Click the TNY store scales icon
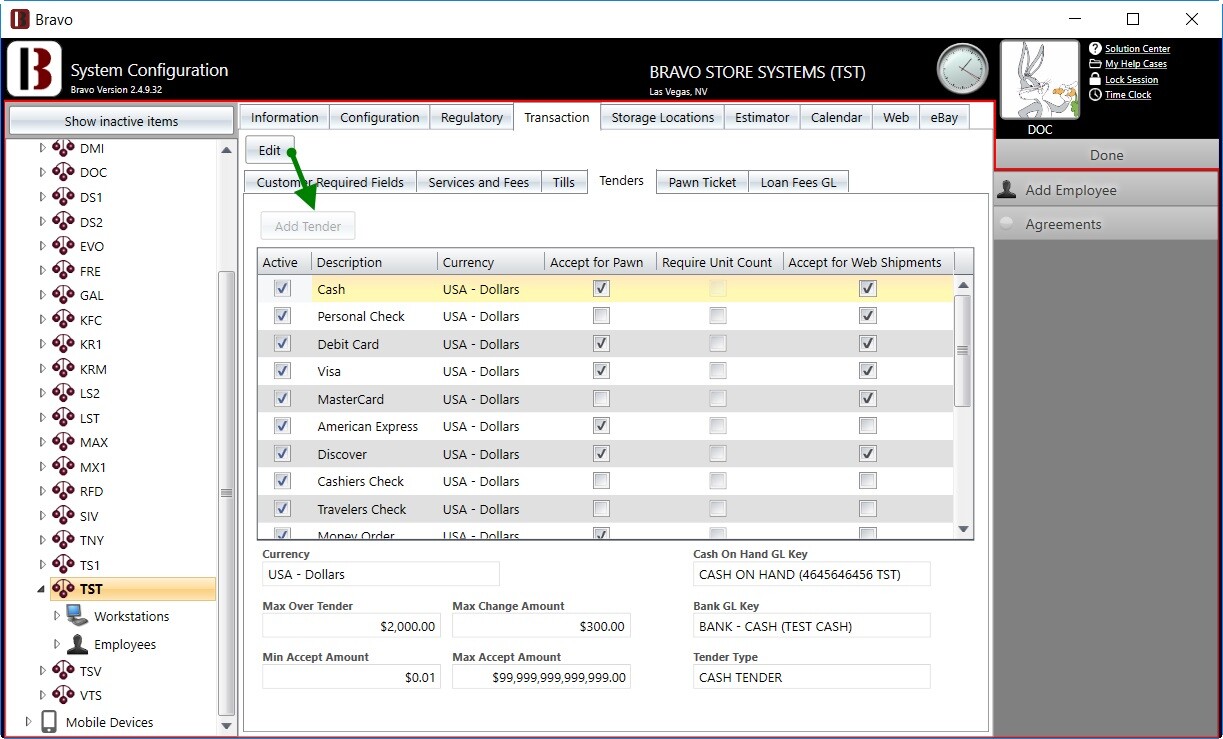The image size is (1223, 739). point(63,540)
